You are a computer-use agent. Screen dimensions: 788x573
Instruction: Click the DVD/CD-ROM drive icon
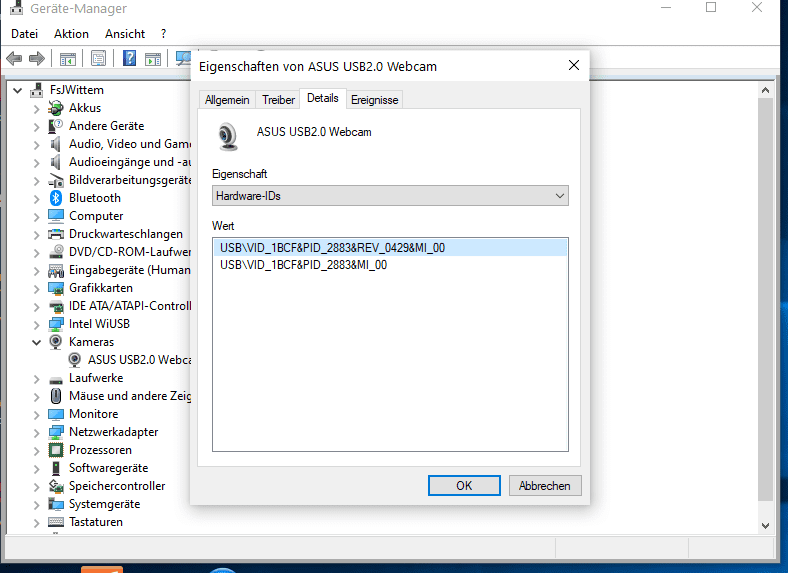tap(56, 251)
